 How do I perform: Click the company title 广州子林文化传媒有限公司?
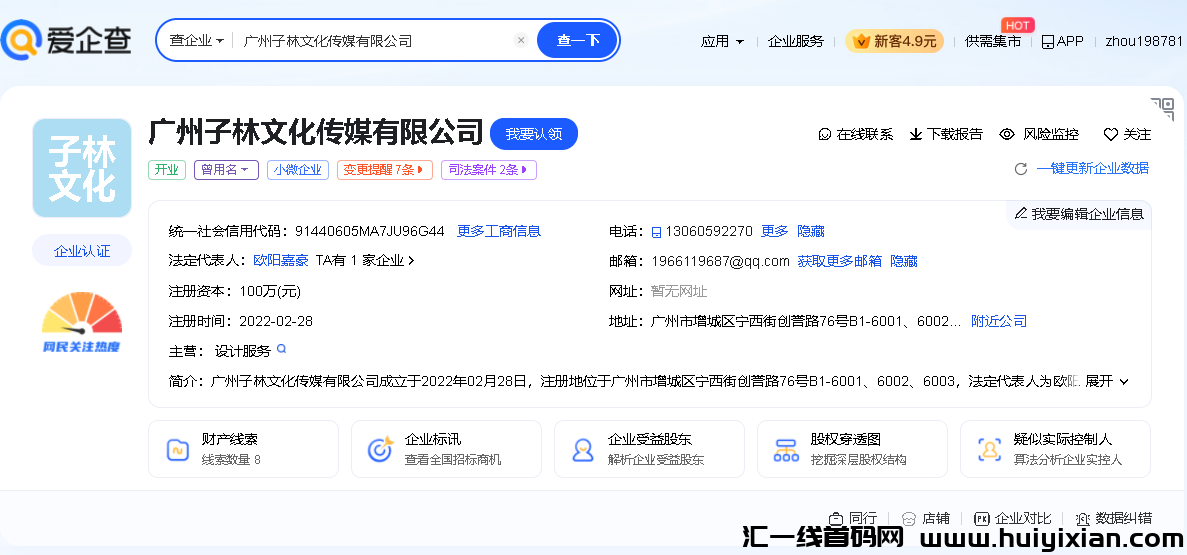pos(316,133)
